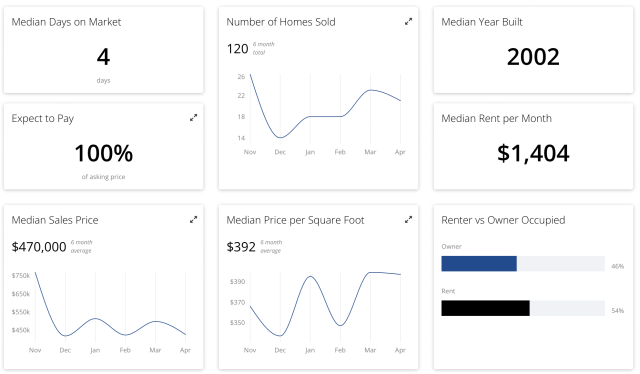The width and height of the screenshot is (640, 374).
Task: Click the black Rent occupancy bar
Action: click(485, 308)
